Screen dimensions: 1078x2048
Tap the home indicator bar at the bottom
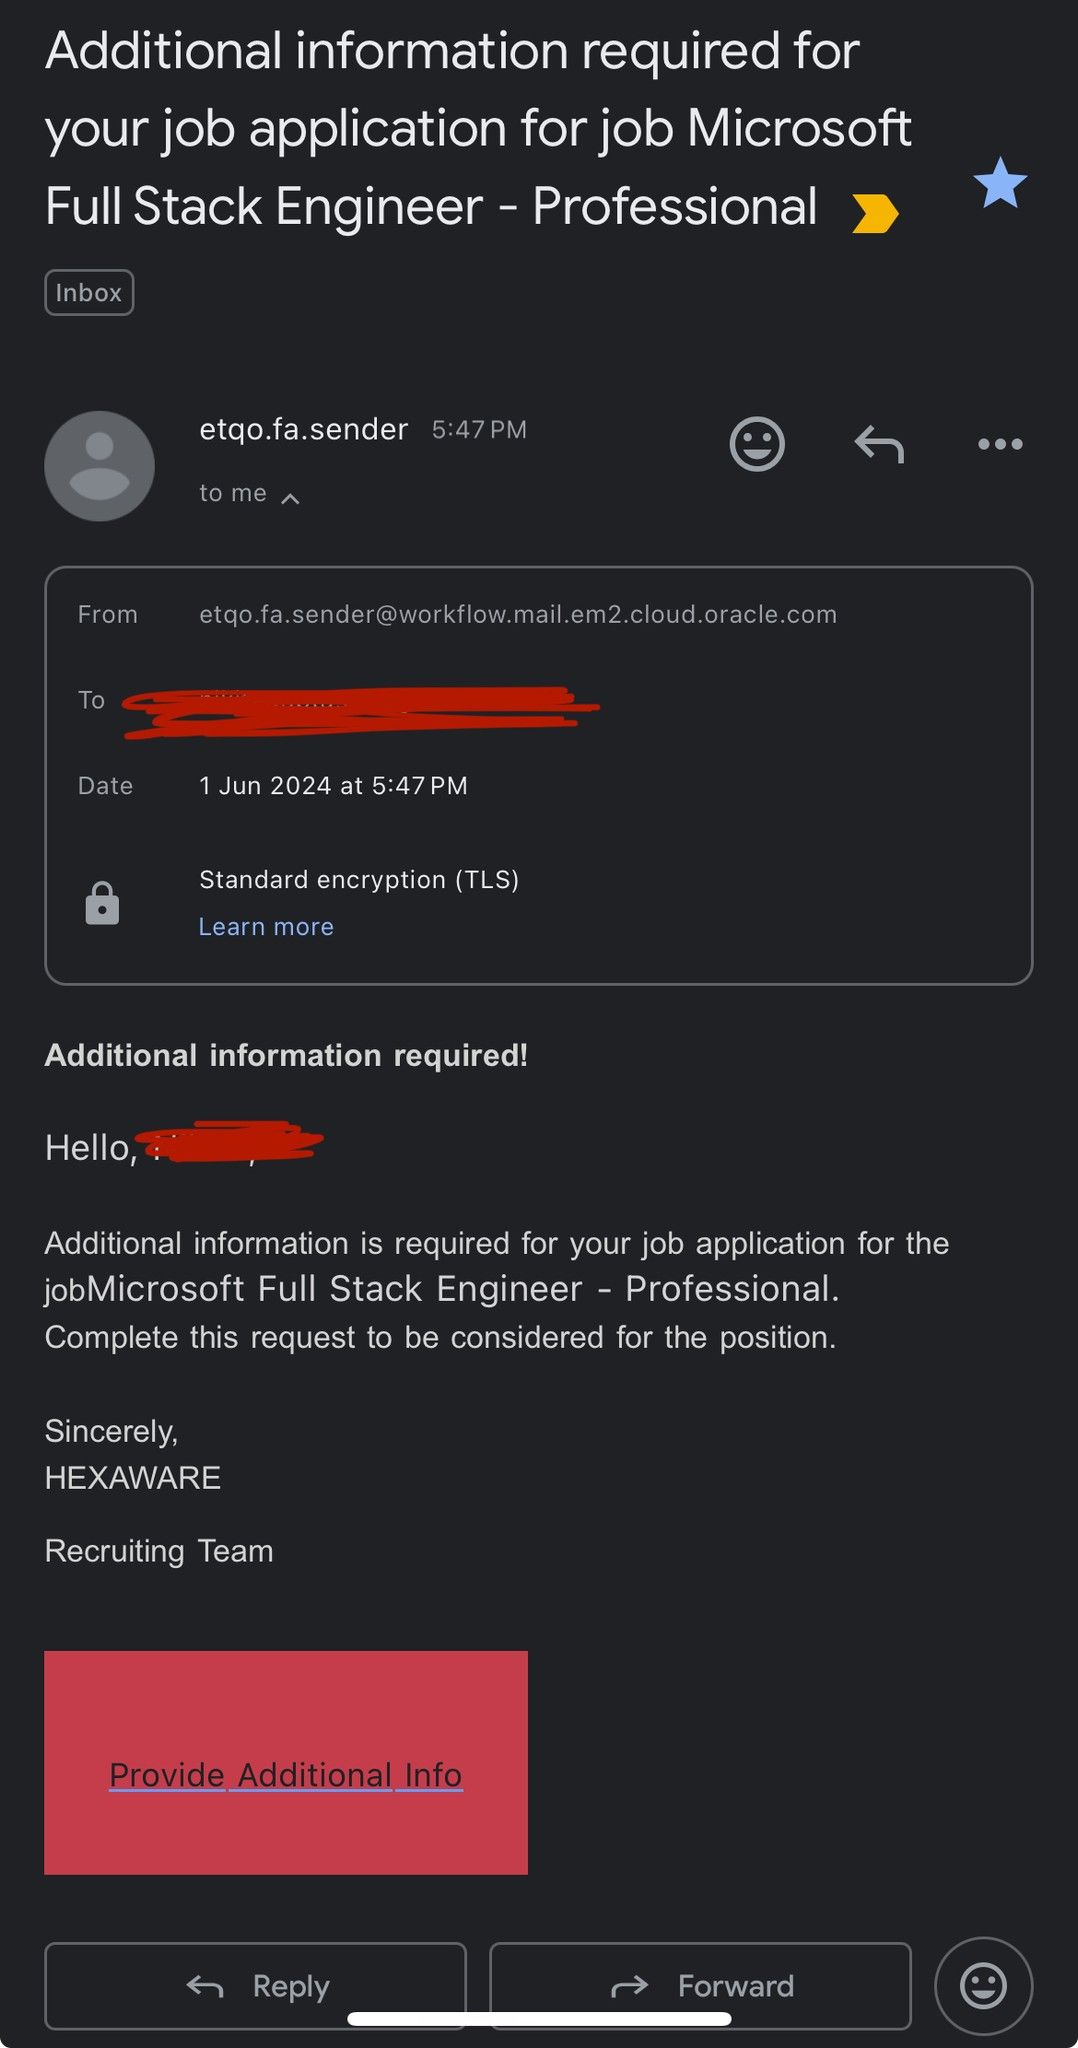[x=539, y=2019]
